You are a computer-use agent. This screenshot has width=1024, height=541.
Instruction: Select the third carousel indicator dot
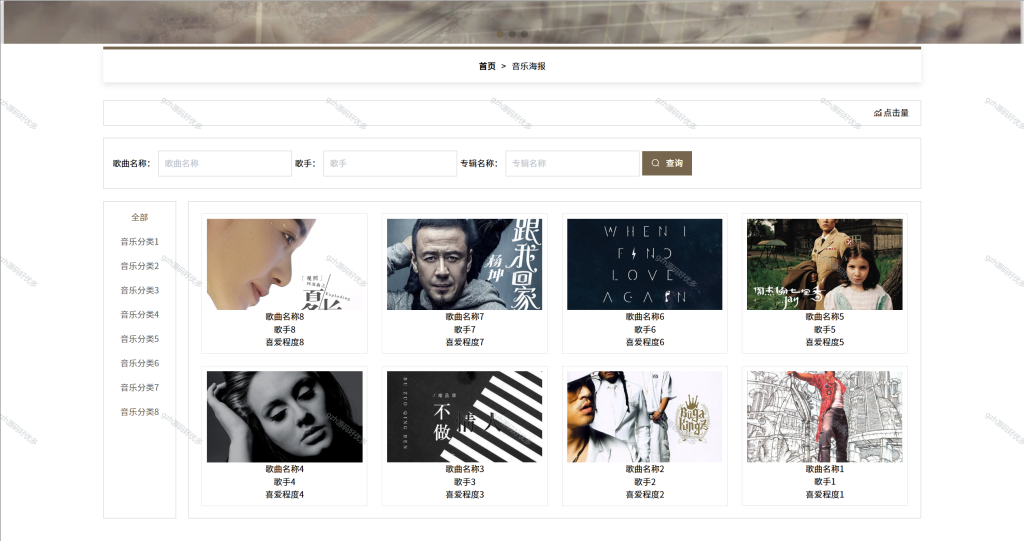pyautogui.click(x=524, y=34)
